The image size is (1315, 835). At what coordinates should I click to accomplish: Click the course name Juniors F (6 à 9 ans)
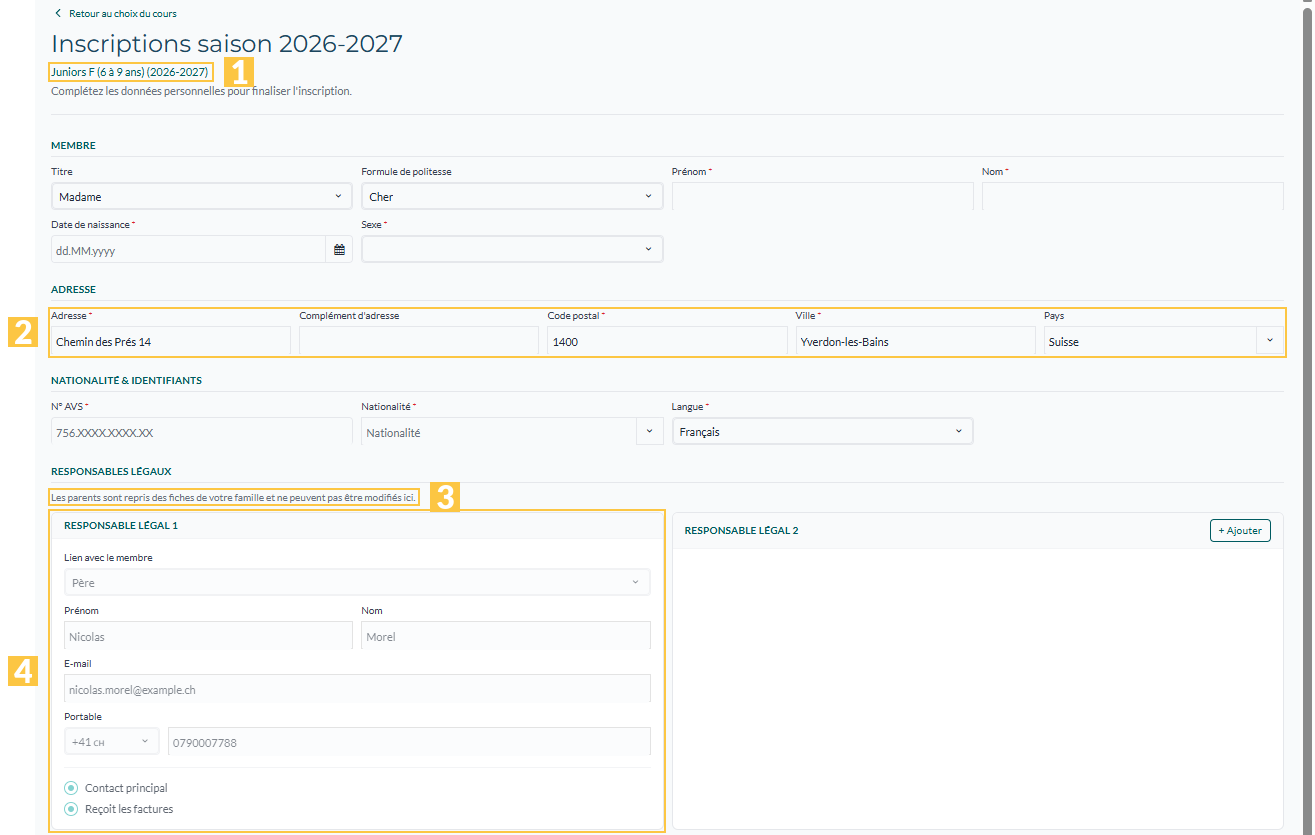[x=130, y=72]
